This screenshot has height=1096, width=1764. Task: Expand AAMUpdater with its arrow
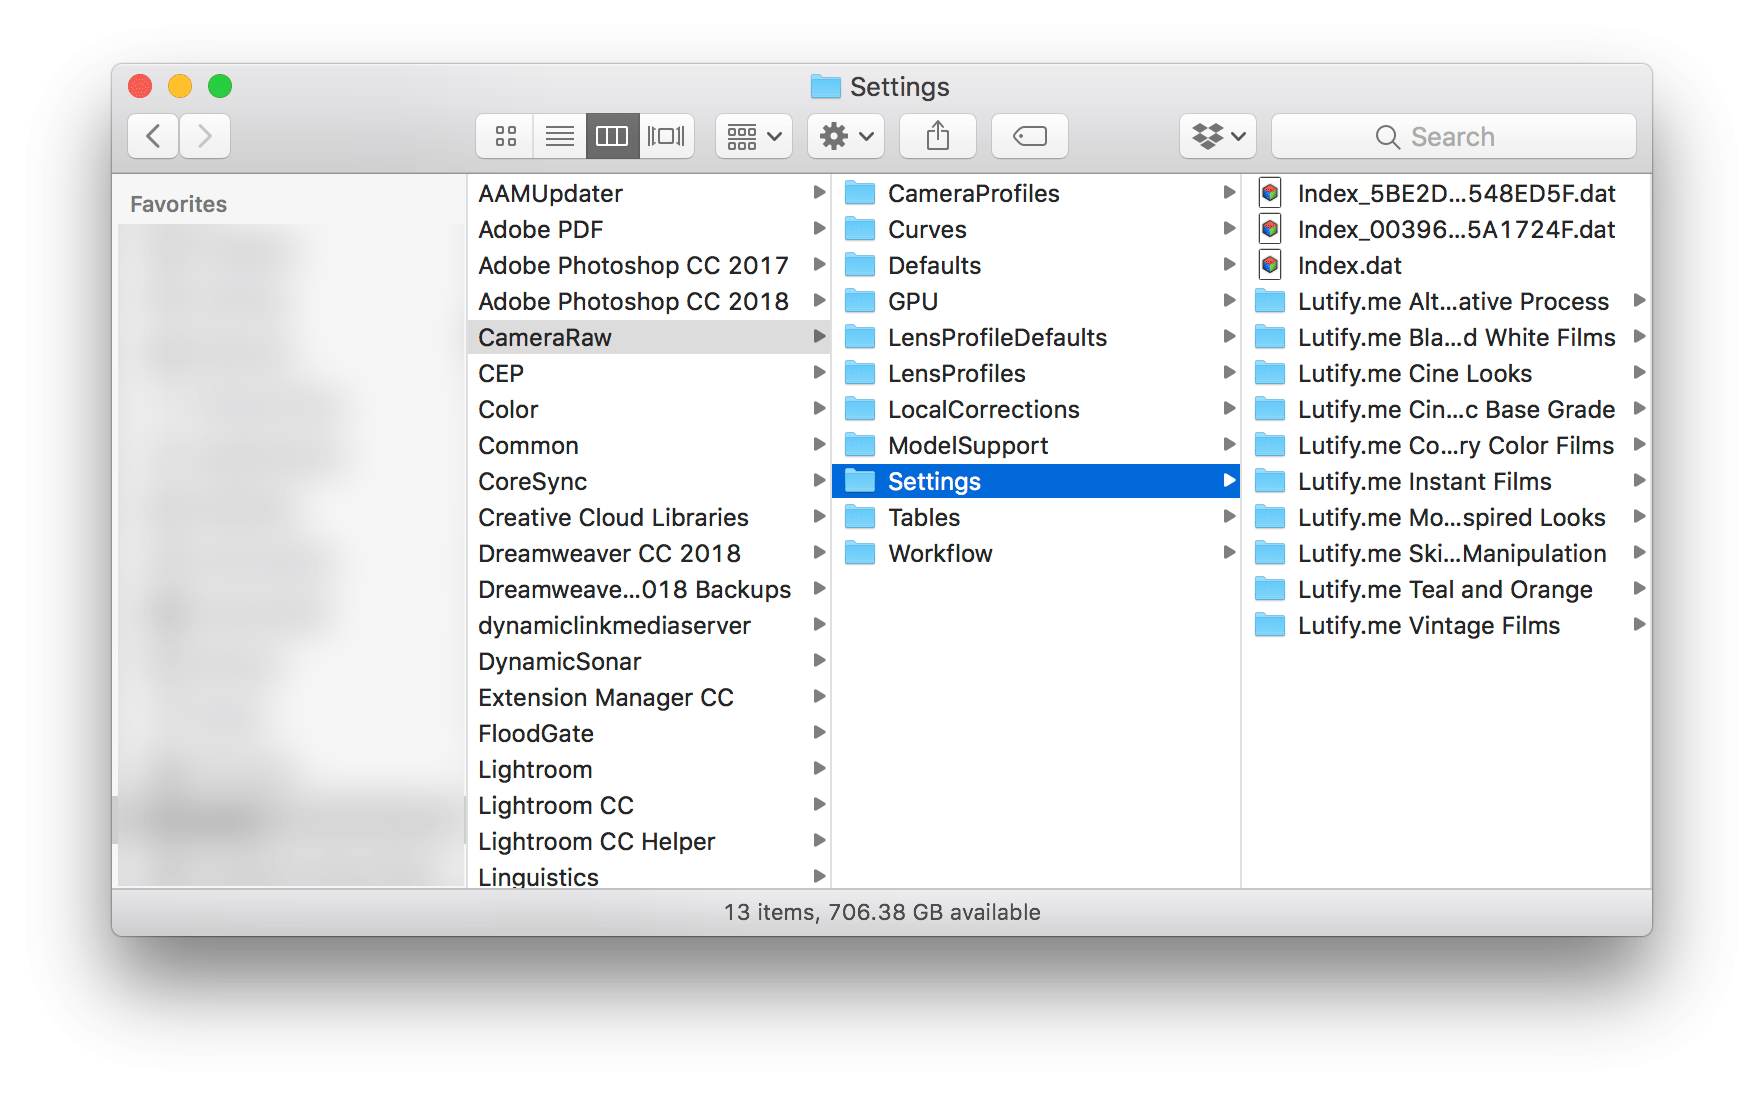(819, 192)
